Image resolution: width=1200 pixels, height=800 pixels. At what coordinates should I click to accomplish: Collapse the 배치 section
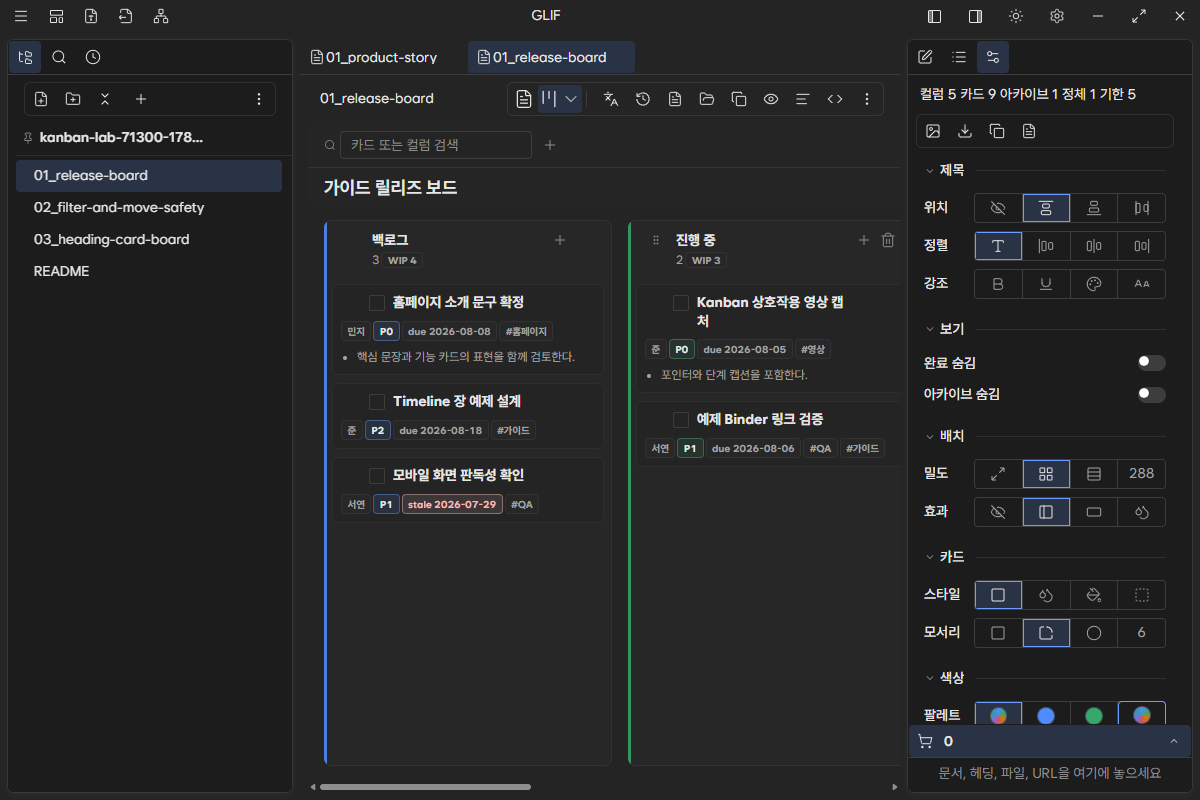(x=945, y=436)
